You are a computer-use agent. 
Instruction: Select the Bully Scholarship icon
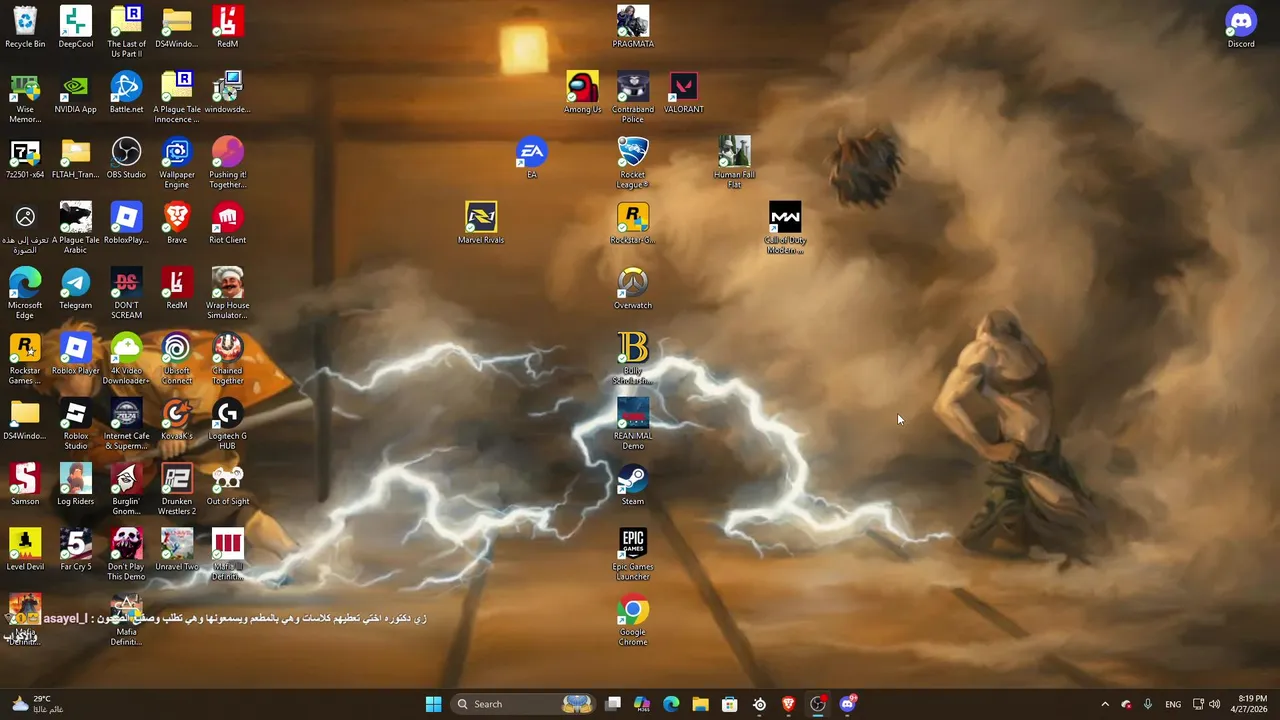(633, 358)
